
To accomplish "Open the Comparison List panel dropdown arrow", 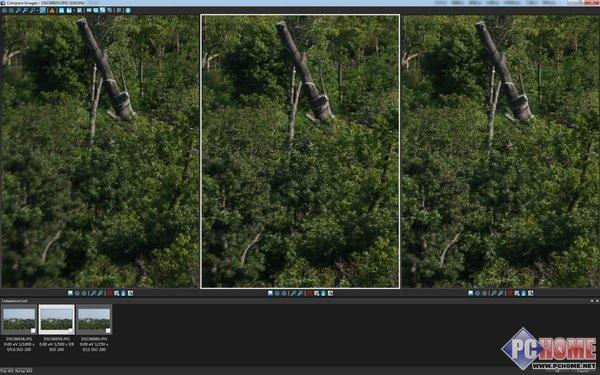I will (x=592, y=301).
